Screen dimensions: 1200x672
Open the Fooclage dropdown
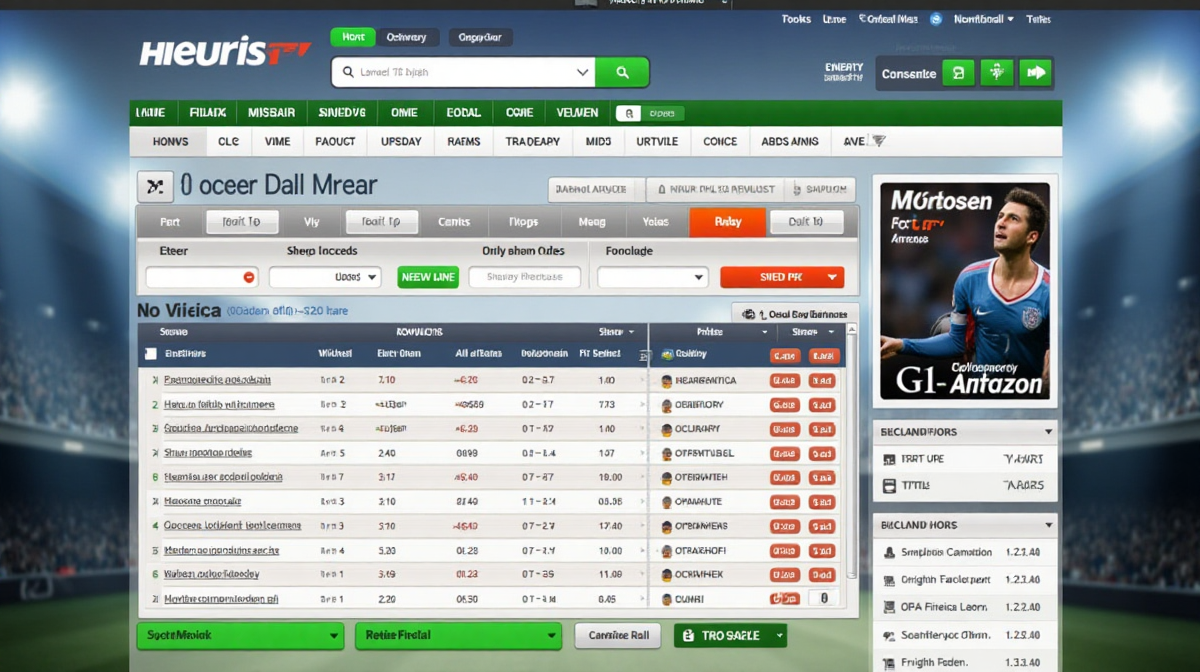tap(652, 277)
